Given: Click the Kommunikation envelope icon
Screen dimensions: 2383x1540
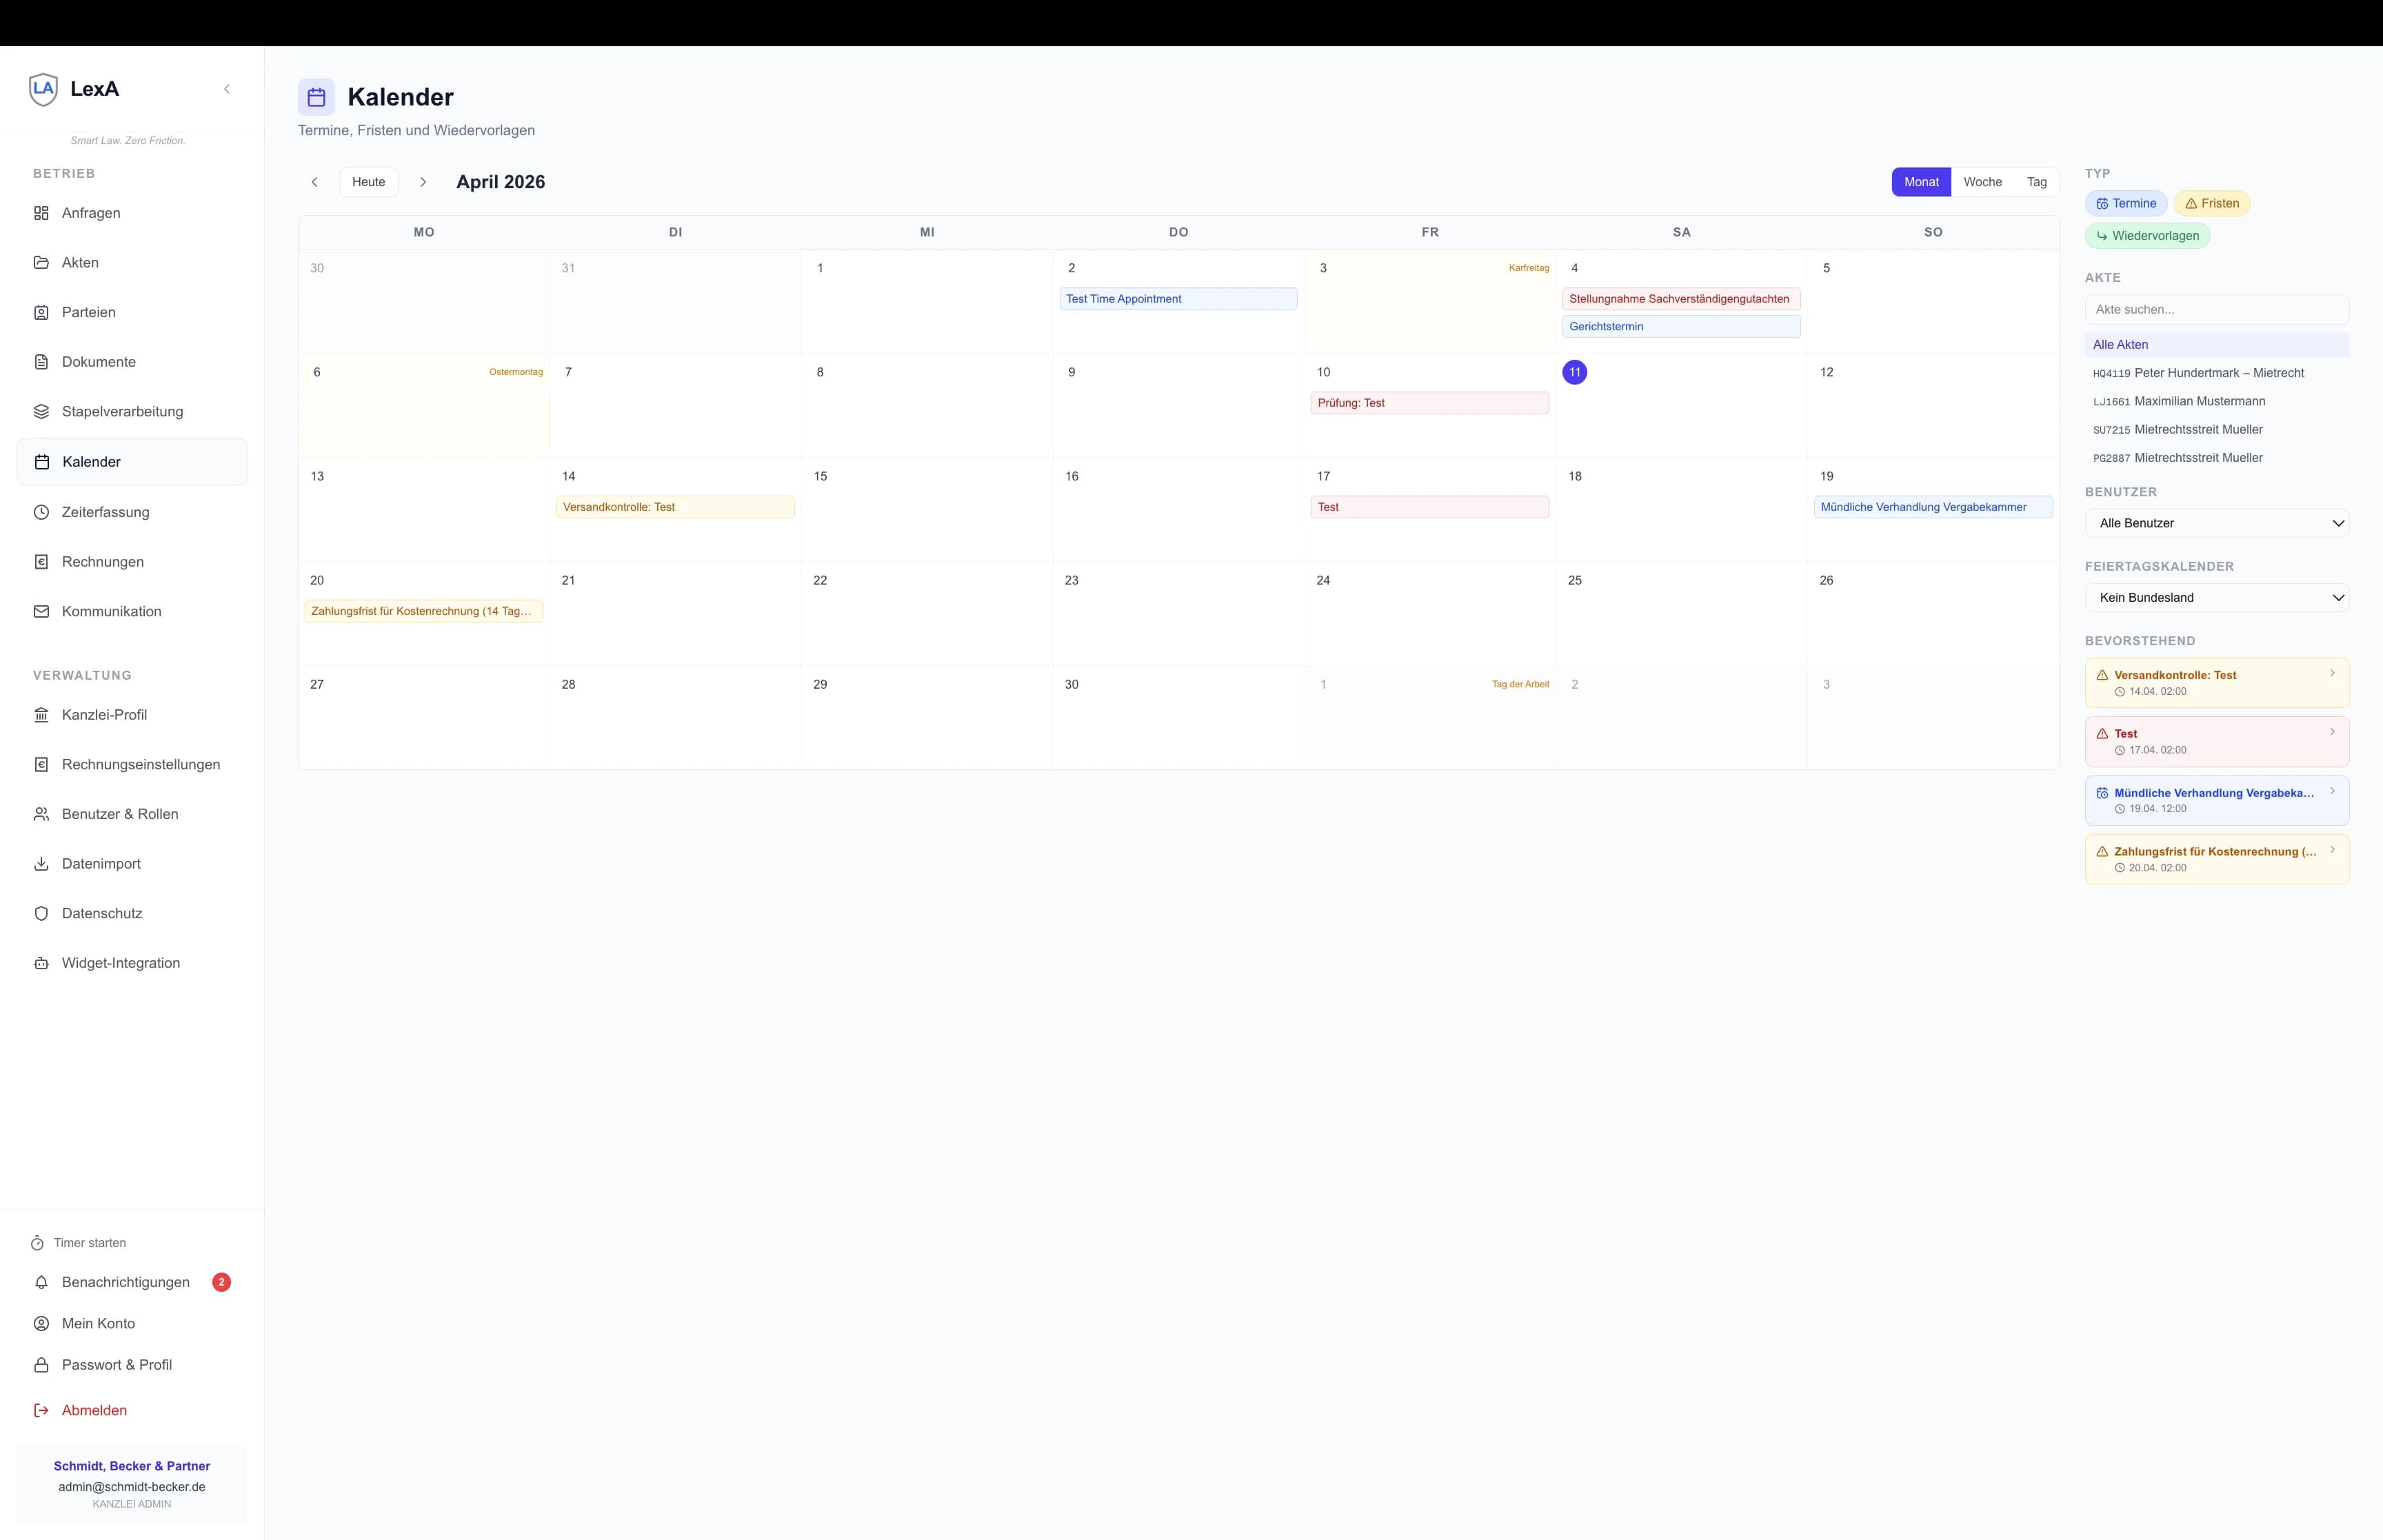Looking at the screenshot, I should click(41, 611).
